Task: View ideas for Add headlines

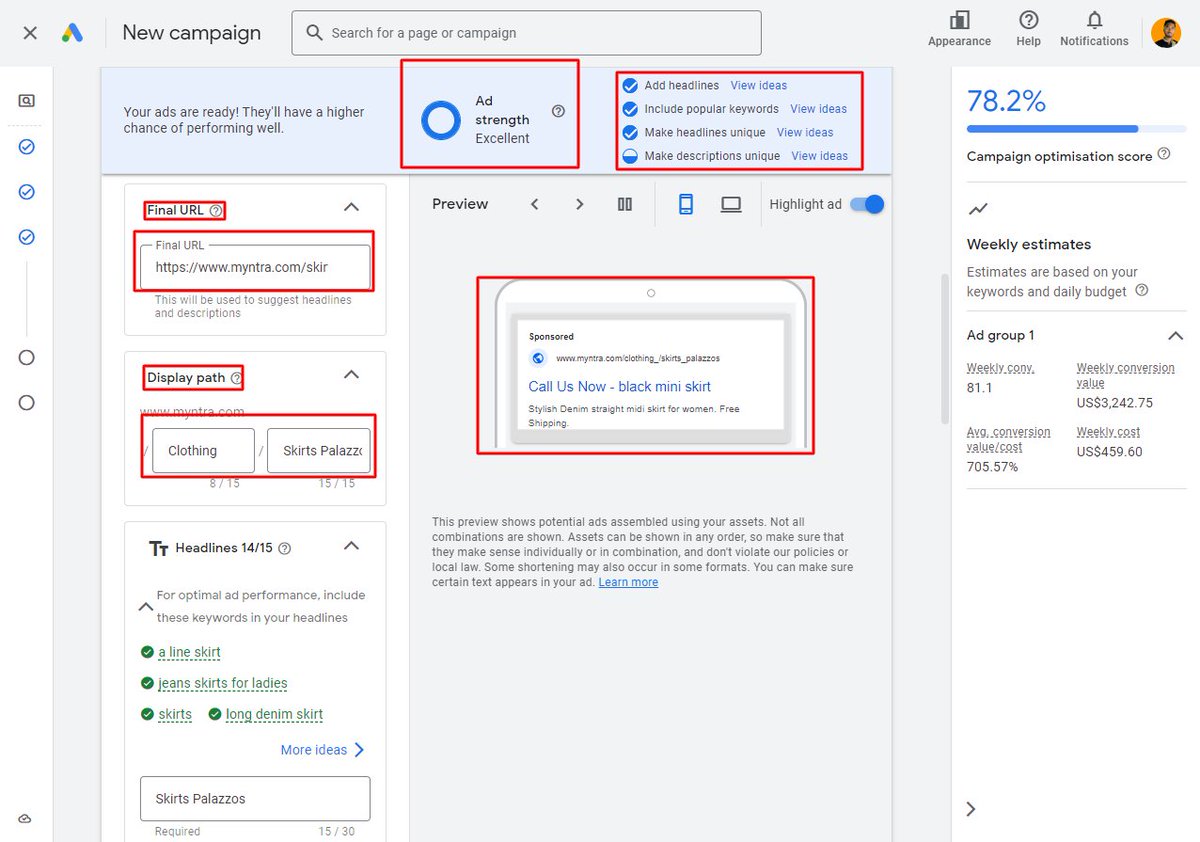Action: pos(759,85)
